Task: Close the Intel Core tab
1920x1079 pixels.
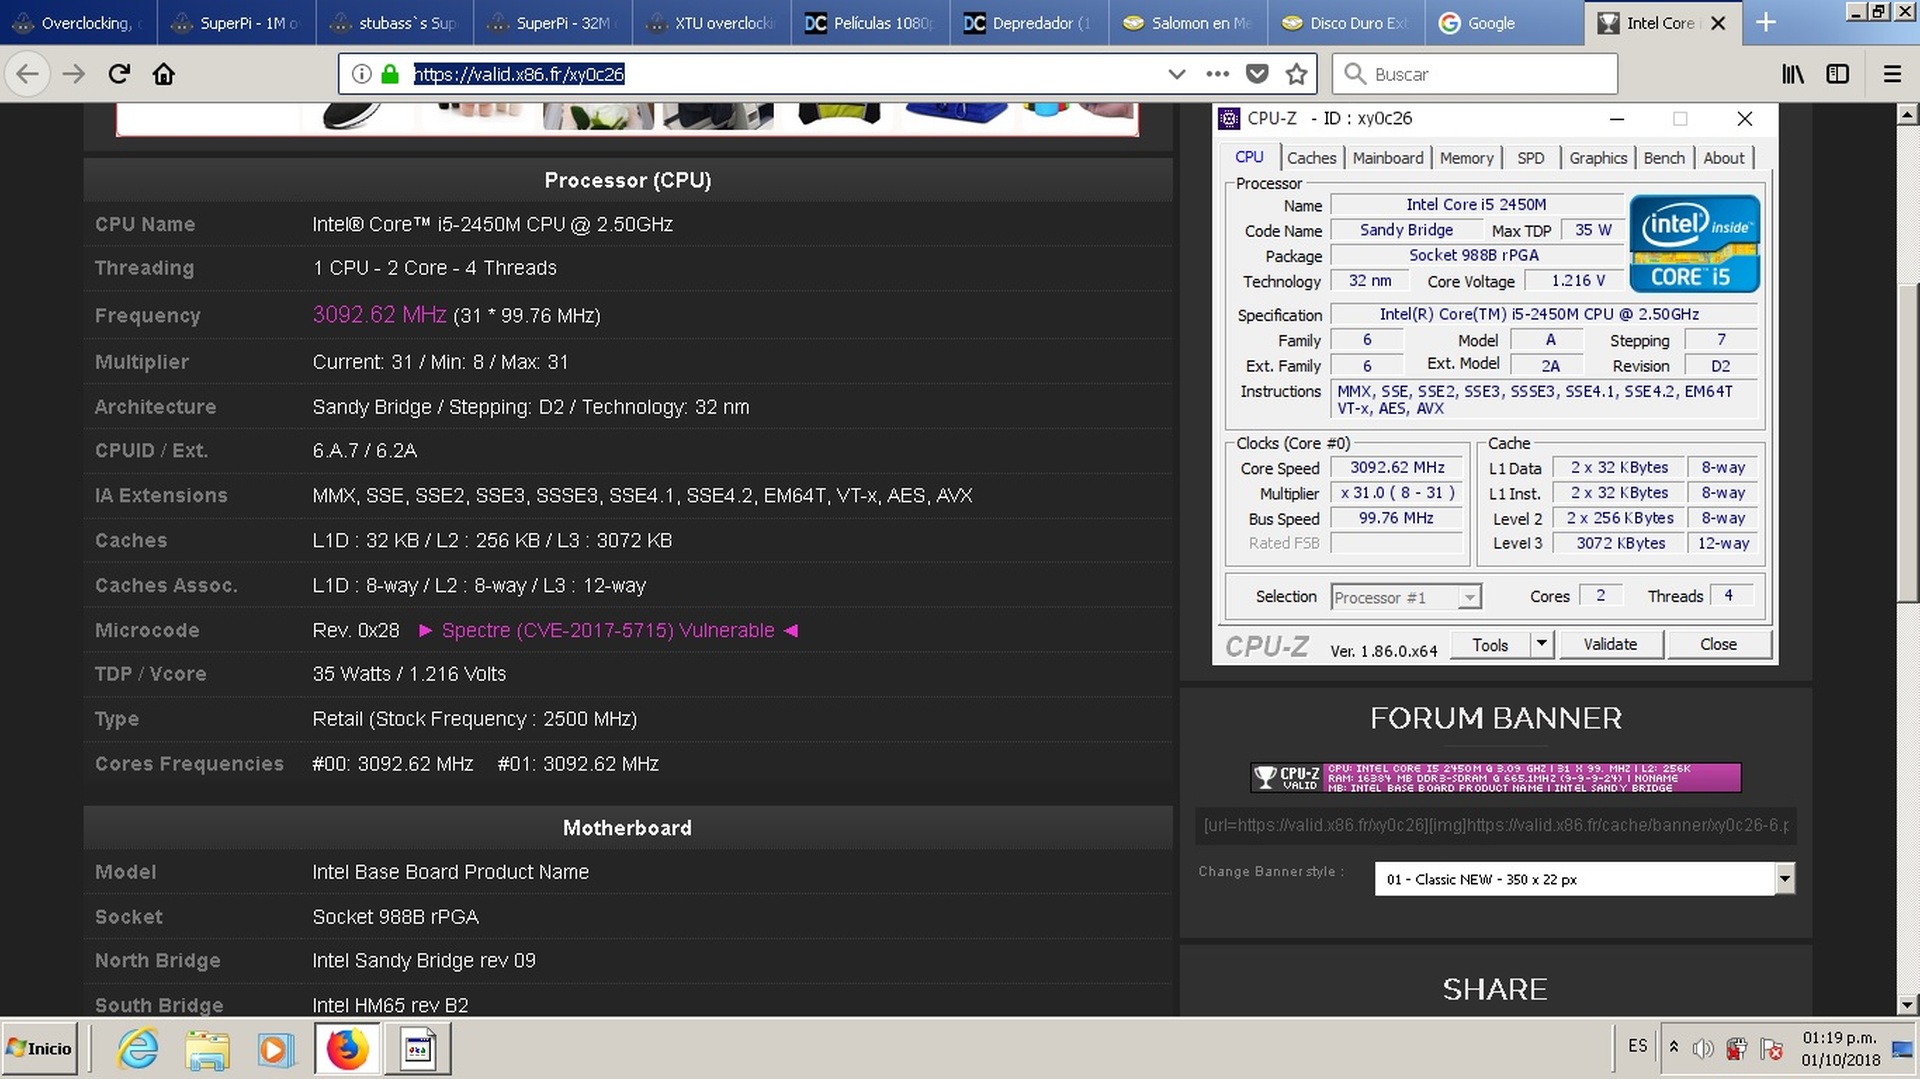Action: (x=1718, y=23)
